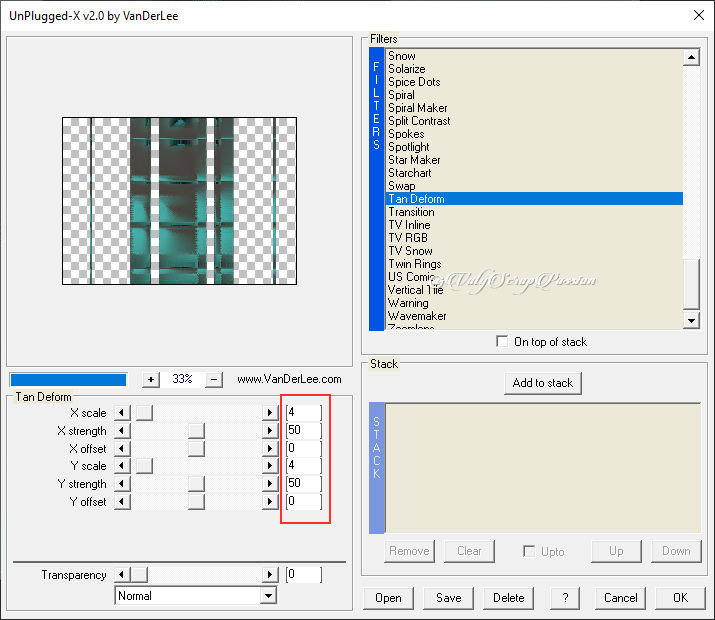Click filters list scroll up arrow
715x620 pixels.
tap(691, 57)
